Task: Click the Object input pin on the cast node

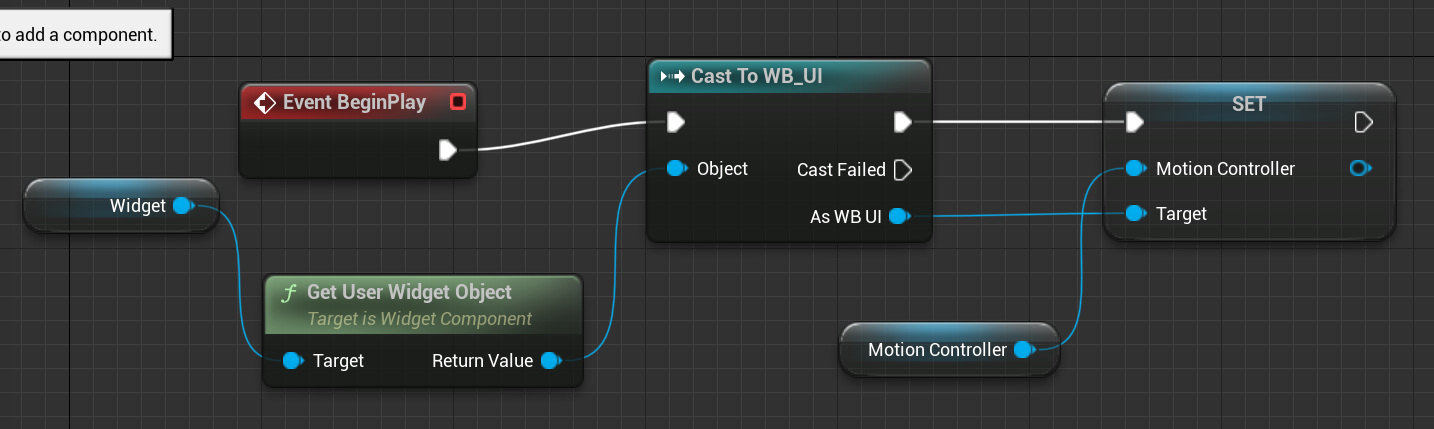Action: click(677, 169)
